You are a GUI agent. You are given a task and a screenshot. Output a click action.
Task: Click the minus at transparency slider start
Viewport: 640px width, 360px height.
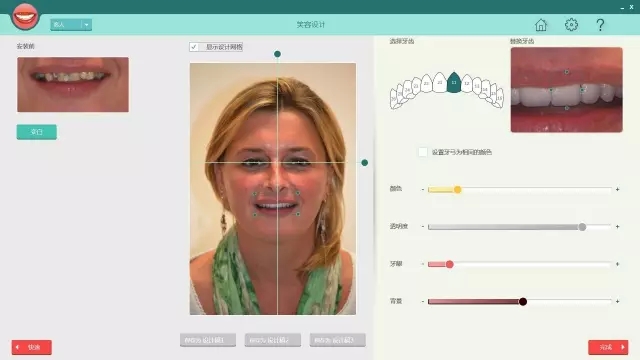pos(422,227)
